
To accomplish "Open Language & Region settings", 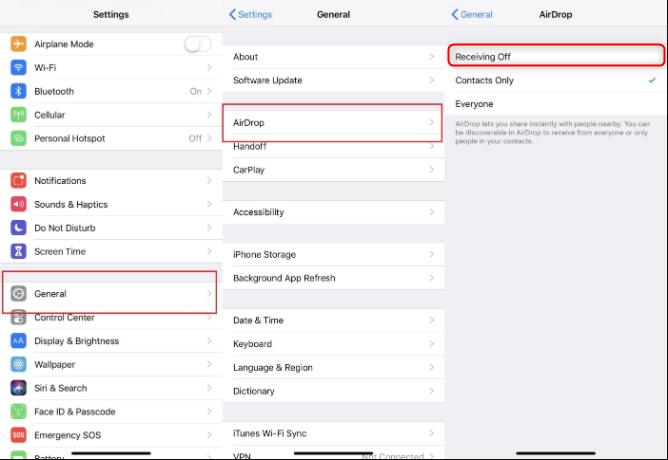I will click(x=272, y=368).
